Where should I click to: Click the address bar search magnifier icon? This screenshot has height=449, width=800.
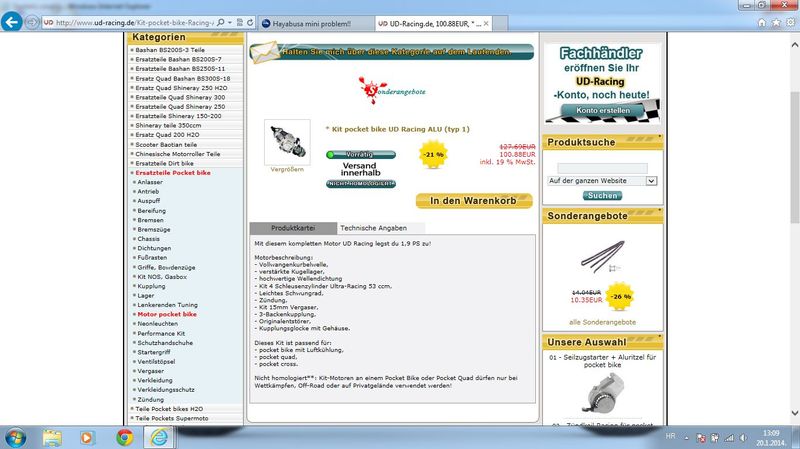(x=220, y=22)
